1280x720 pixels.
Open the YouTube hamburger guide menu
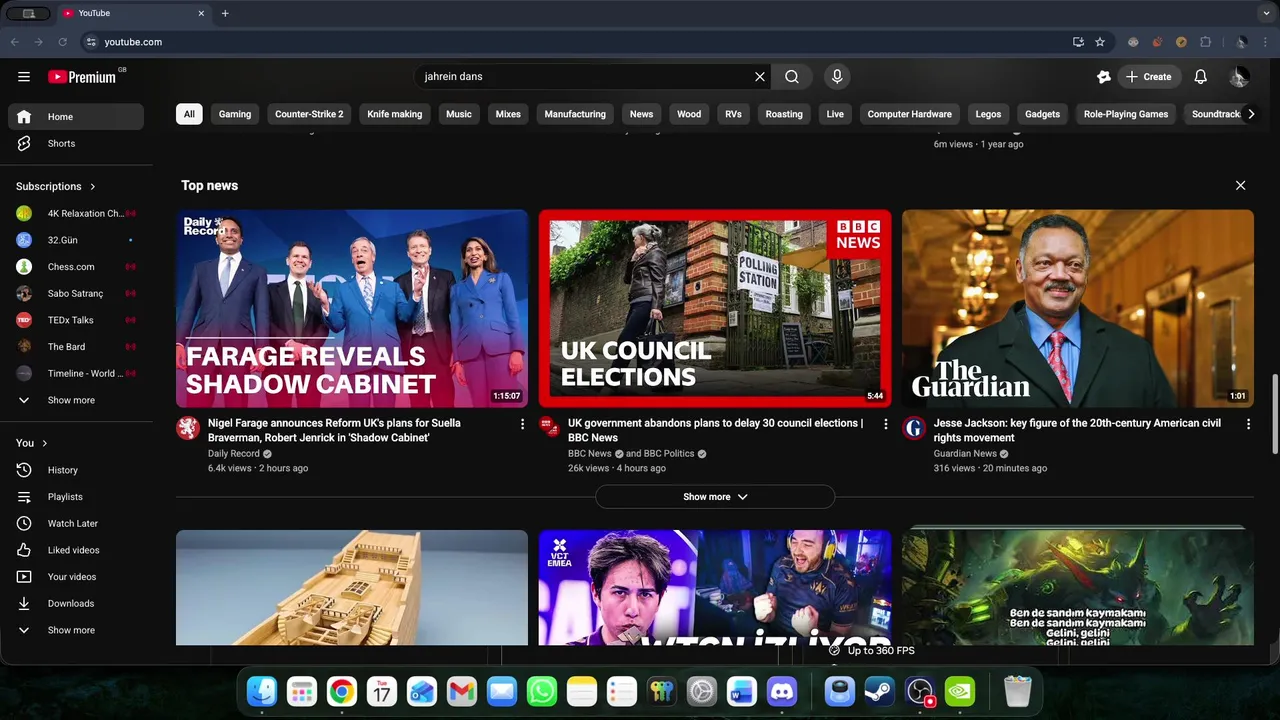click(x=24, y=77)
